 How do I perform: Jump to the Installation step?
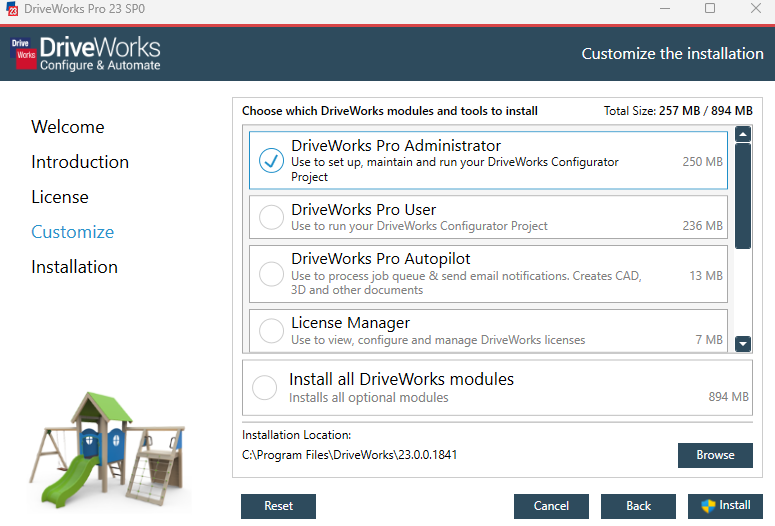coord(74,267)
